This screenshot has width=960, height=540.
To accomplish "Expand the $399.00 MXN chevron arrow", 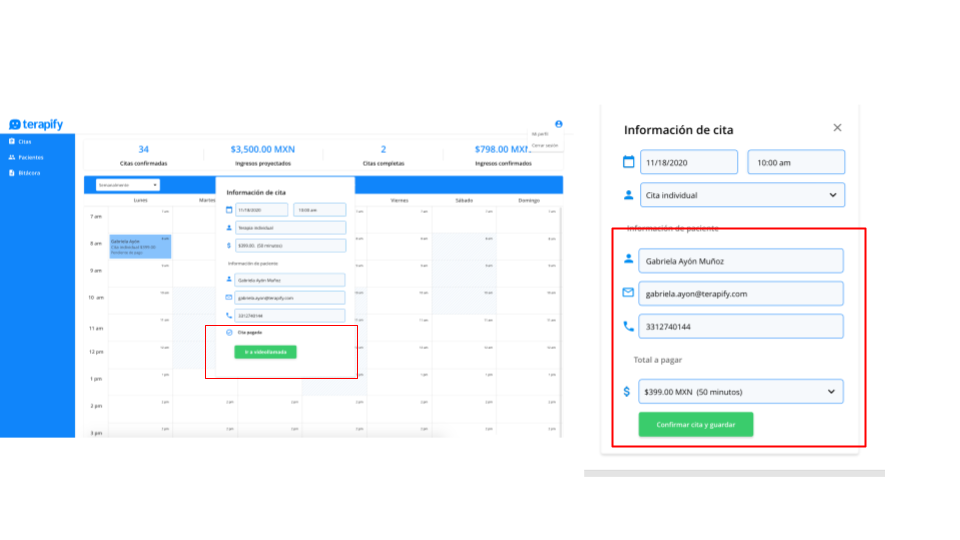I will (x=831, y=392).
